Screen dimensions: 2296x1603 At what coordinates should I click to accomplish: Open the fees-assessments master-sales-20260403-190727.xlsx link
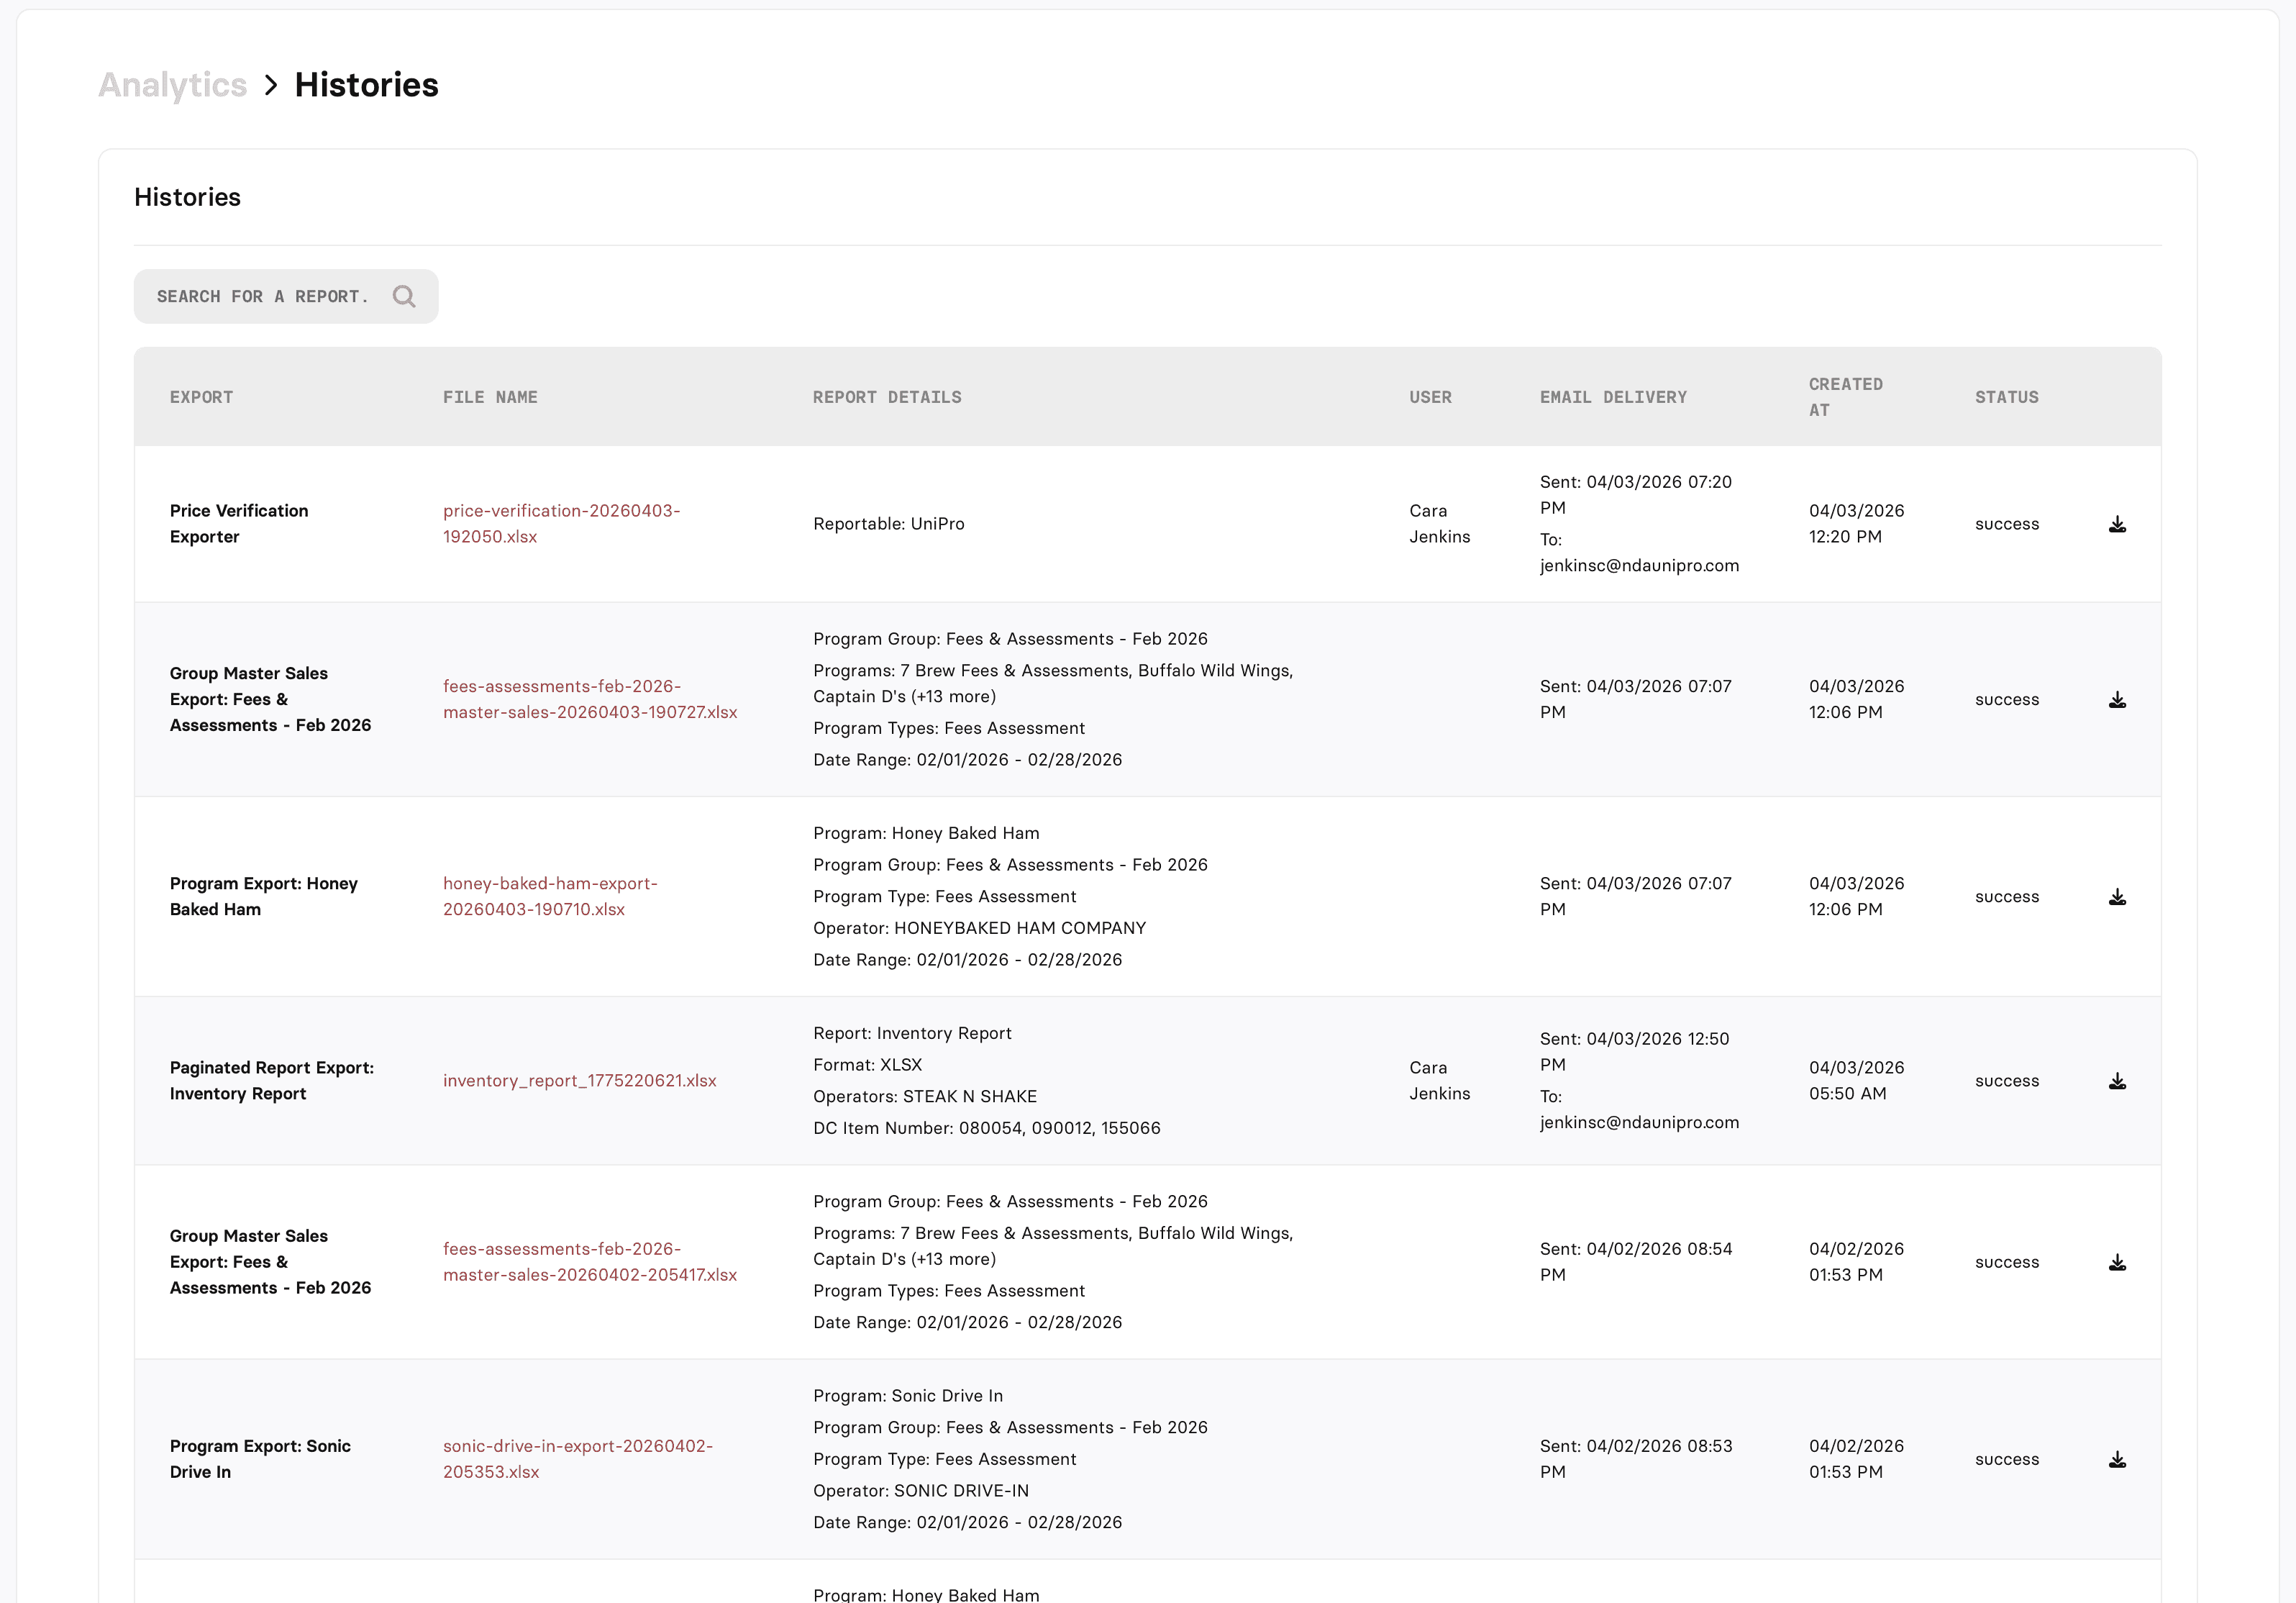[589, 699]
